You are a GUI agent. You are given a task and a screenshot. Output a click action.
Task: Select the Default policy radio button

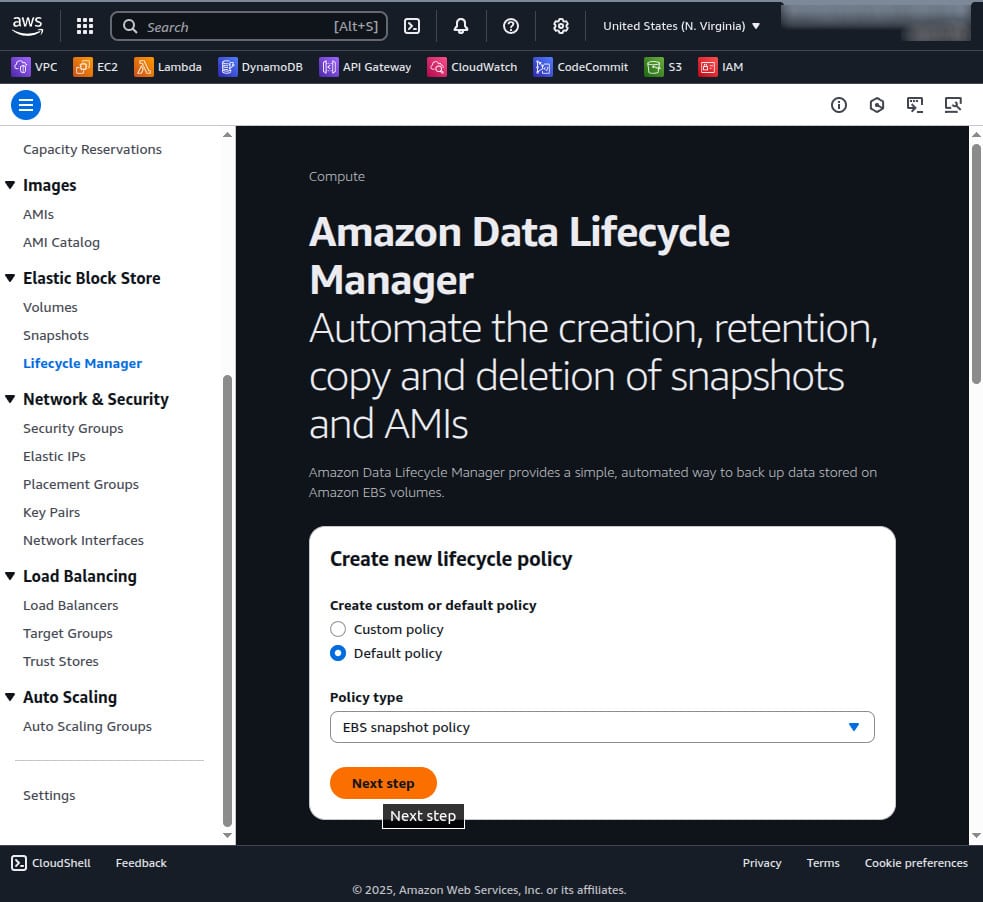point(338,653)
